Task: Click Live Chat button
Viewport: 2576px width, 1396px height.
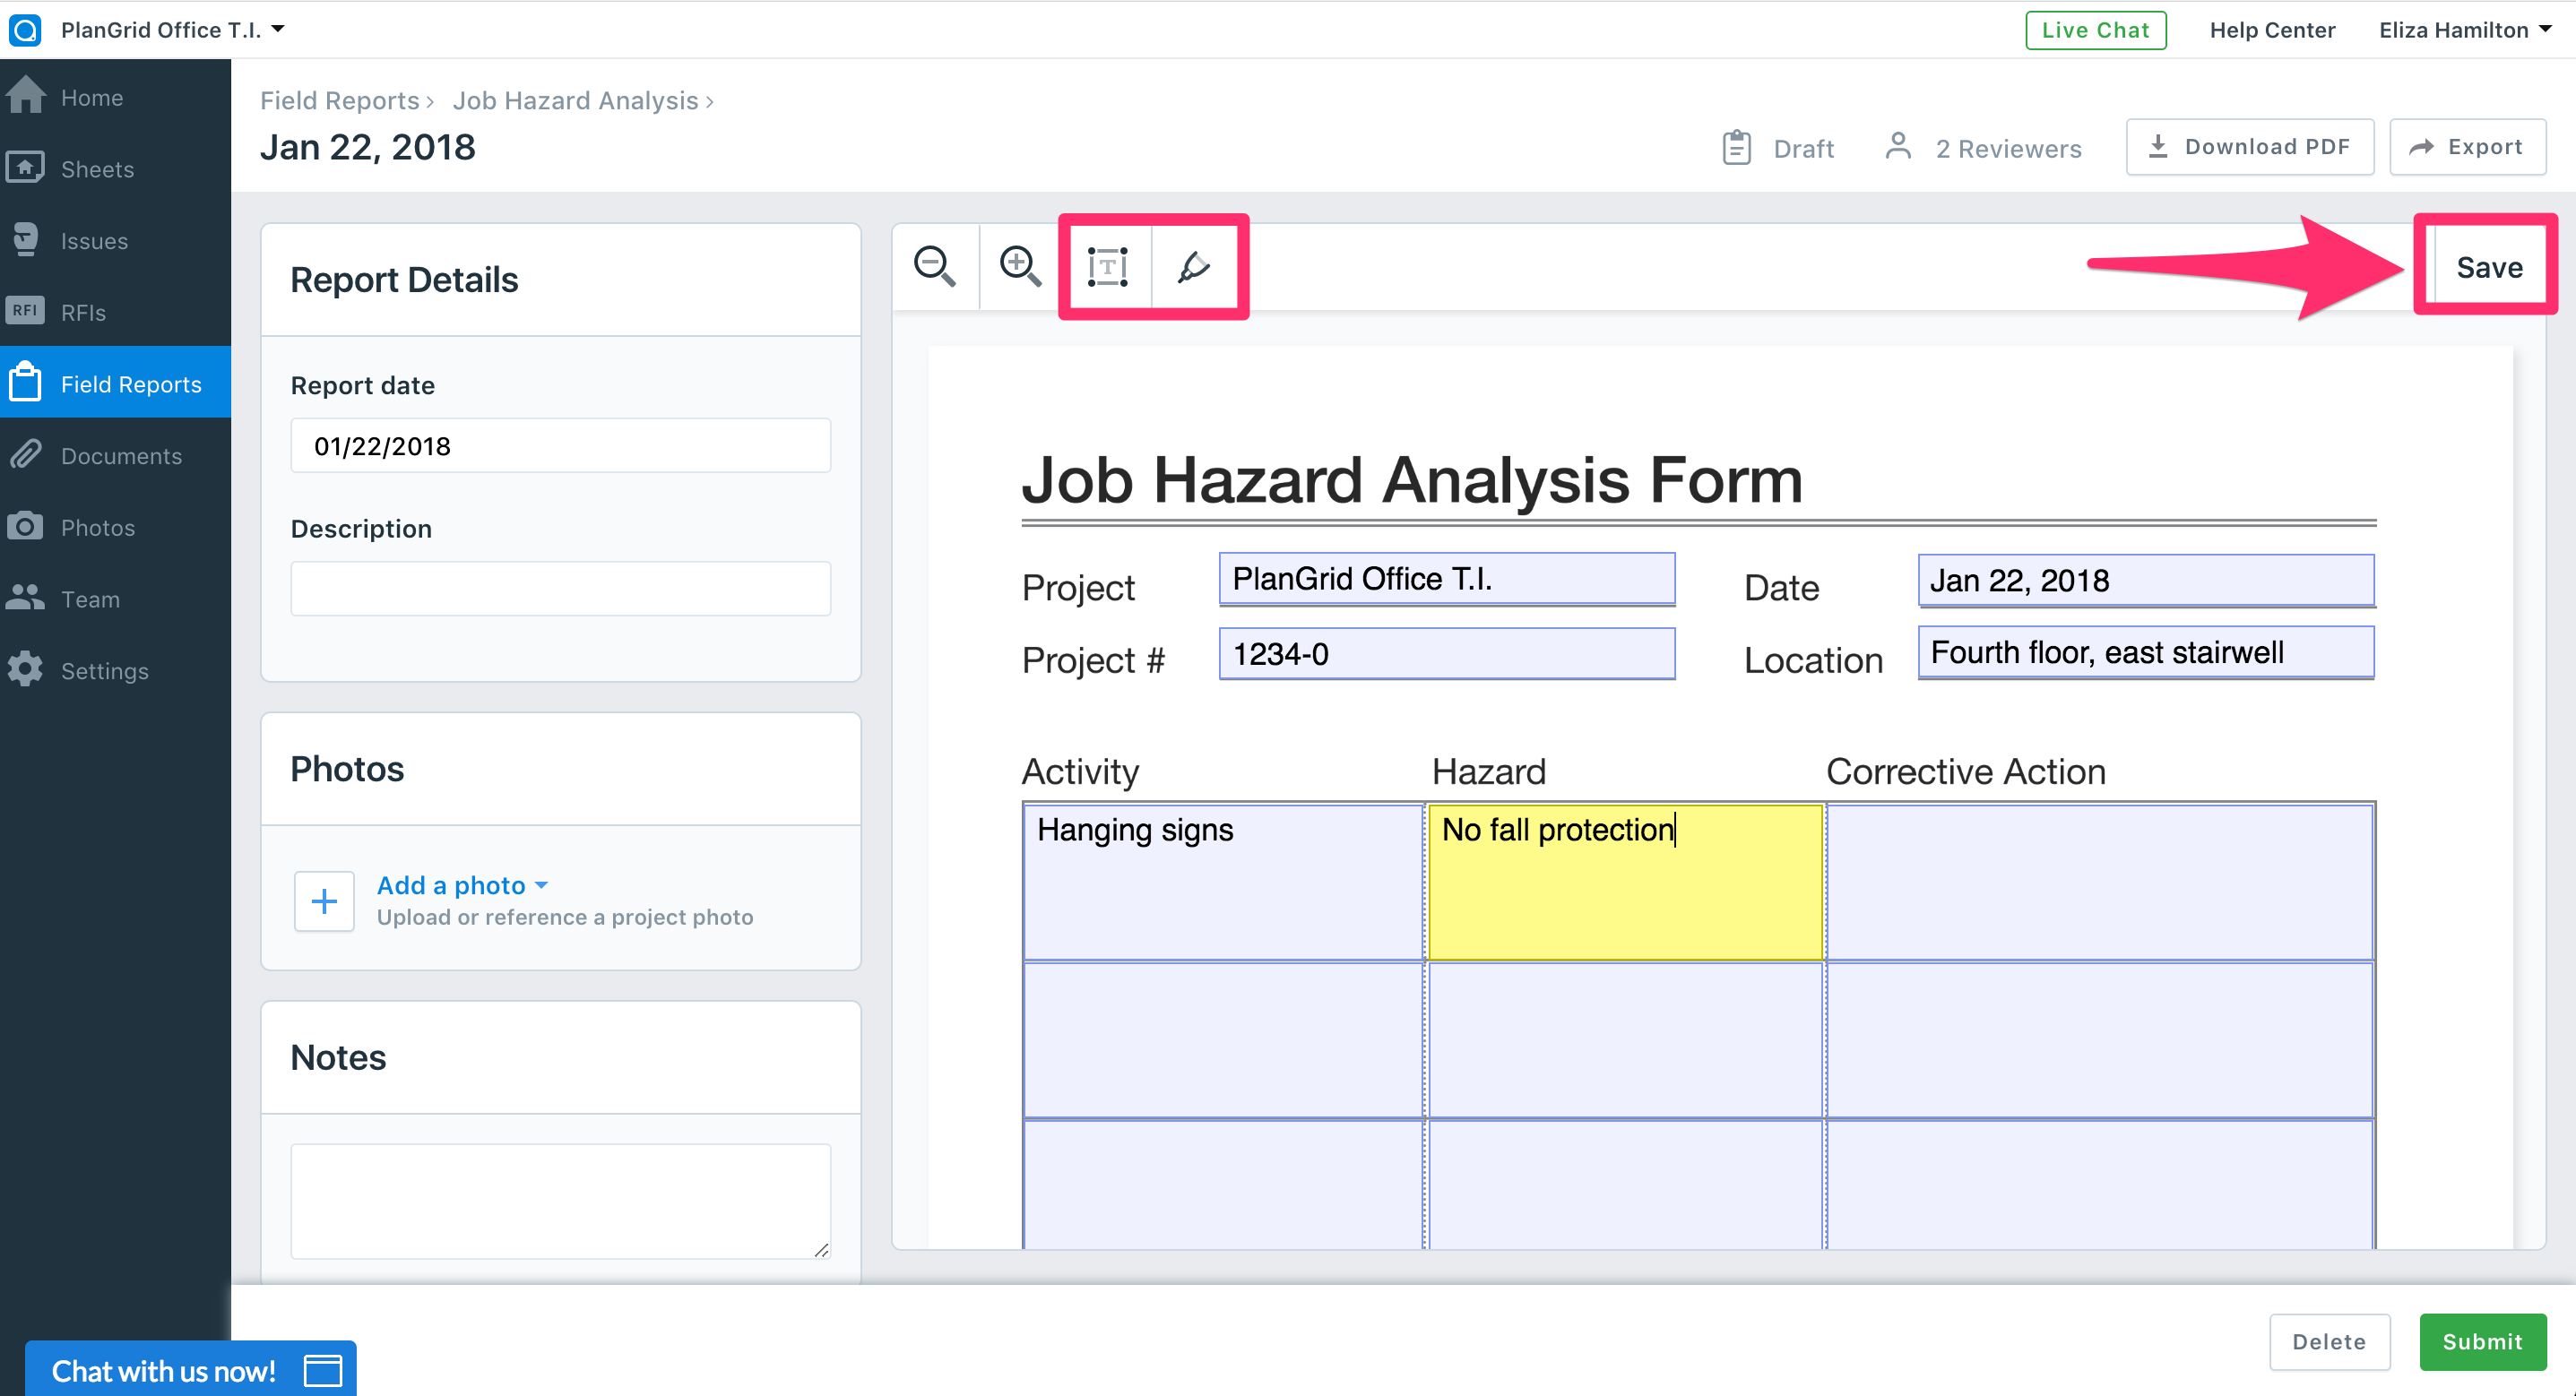Action: click(x=2096, y=30)
